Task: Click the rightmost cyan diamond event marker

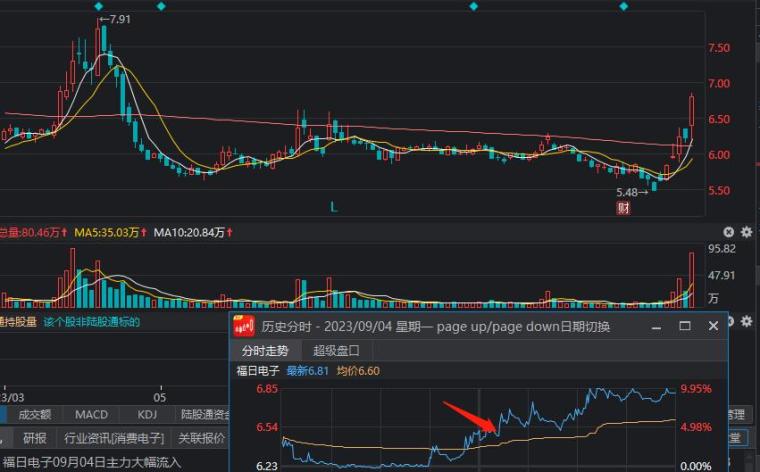Action: (x=623, y=6)
